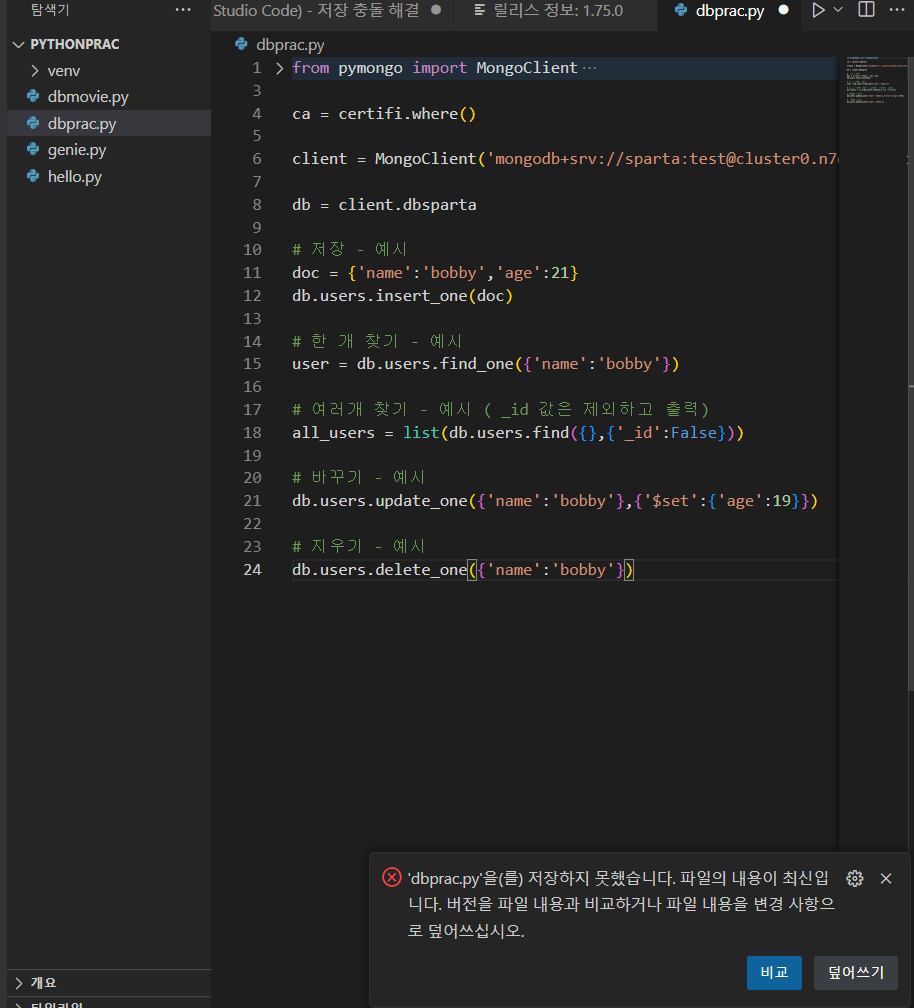Click the 탐색기 panel title
Screen dimensions: 914x1008
pyautogui.click(x=49, y=10)
